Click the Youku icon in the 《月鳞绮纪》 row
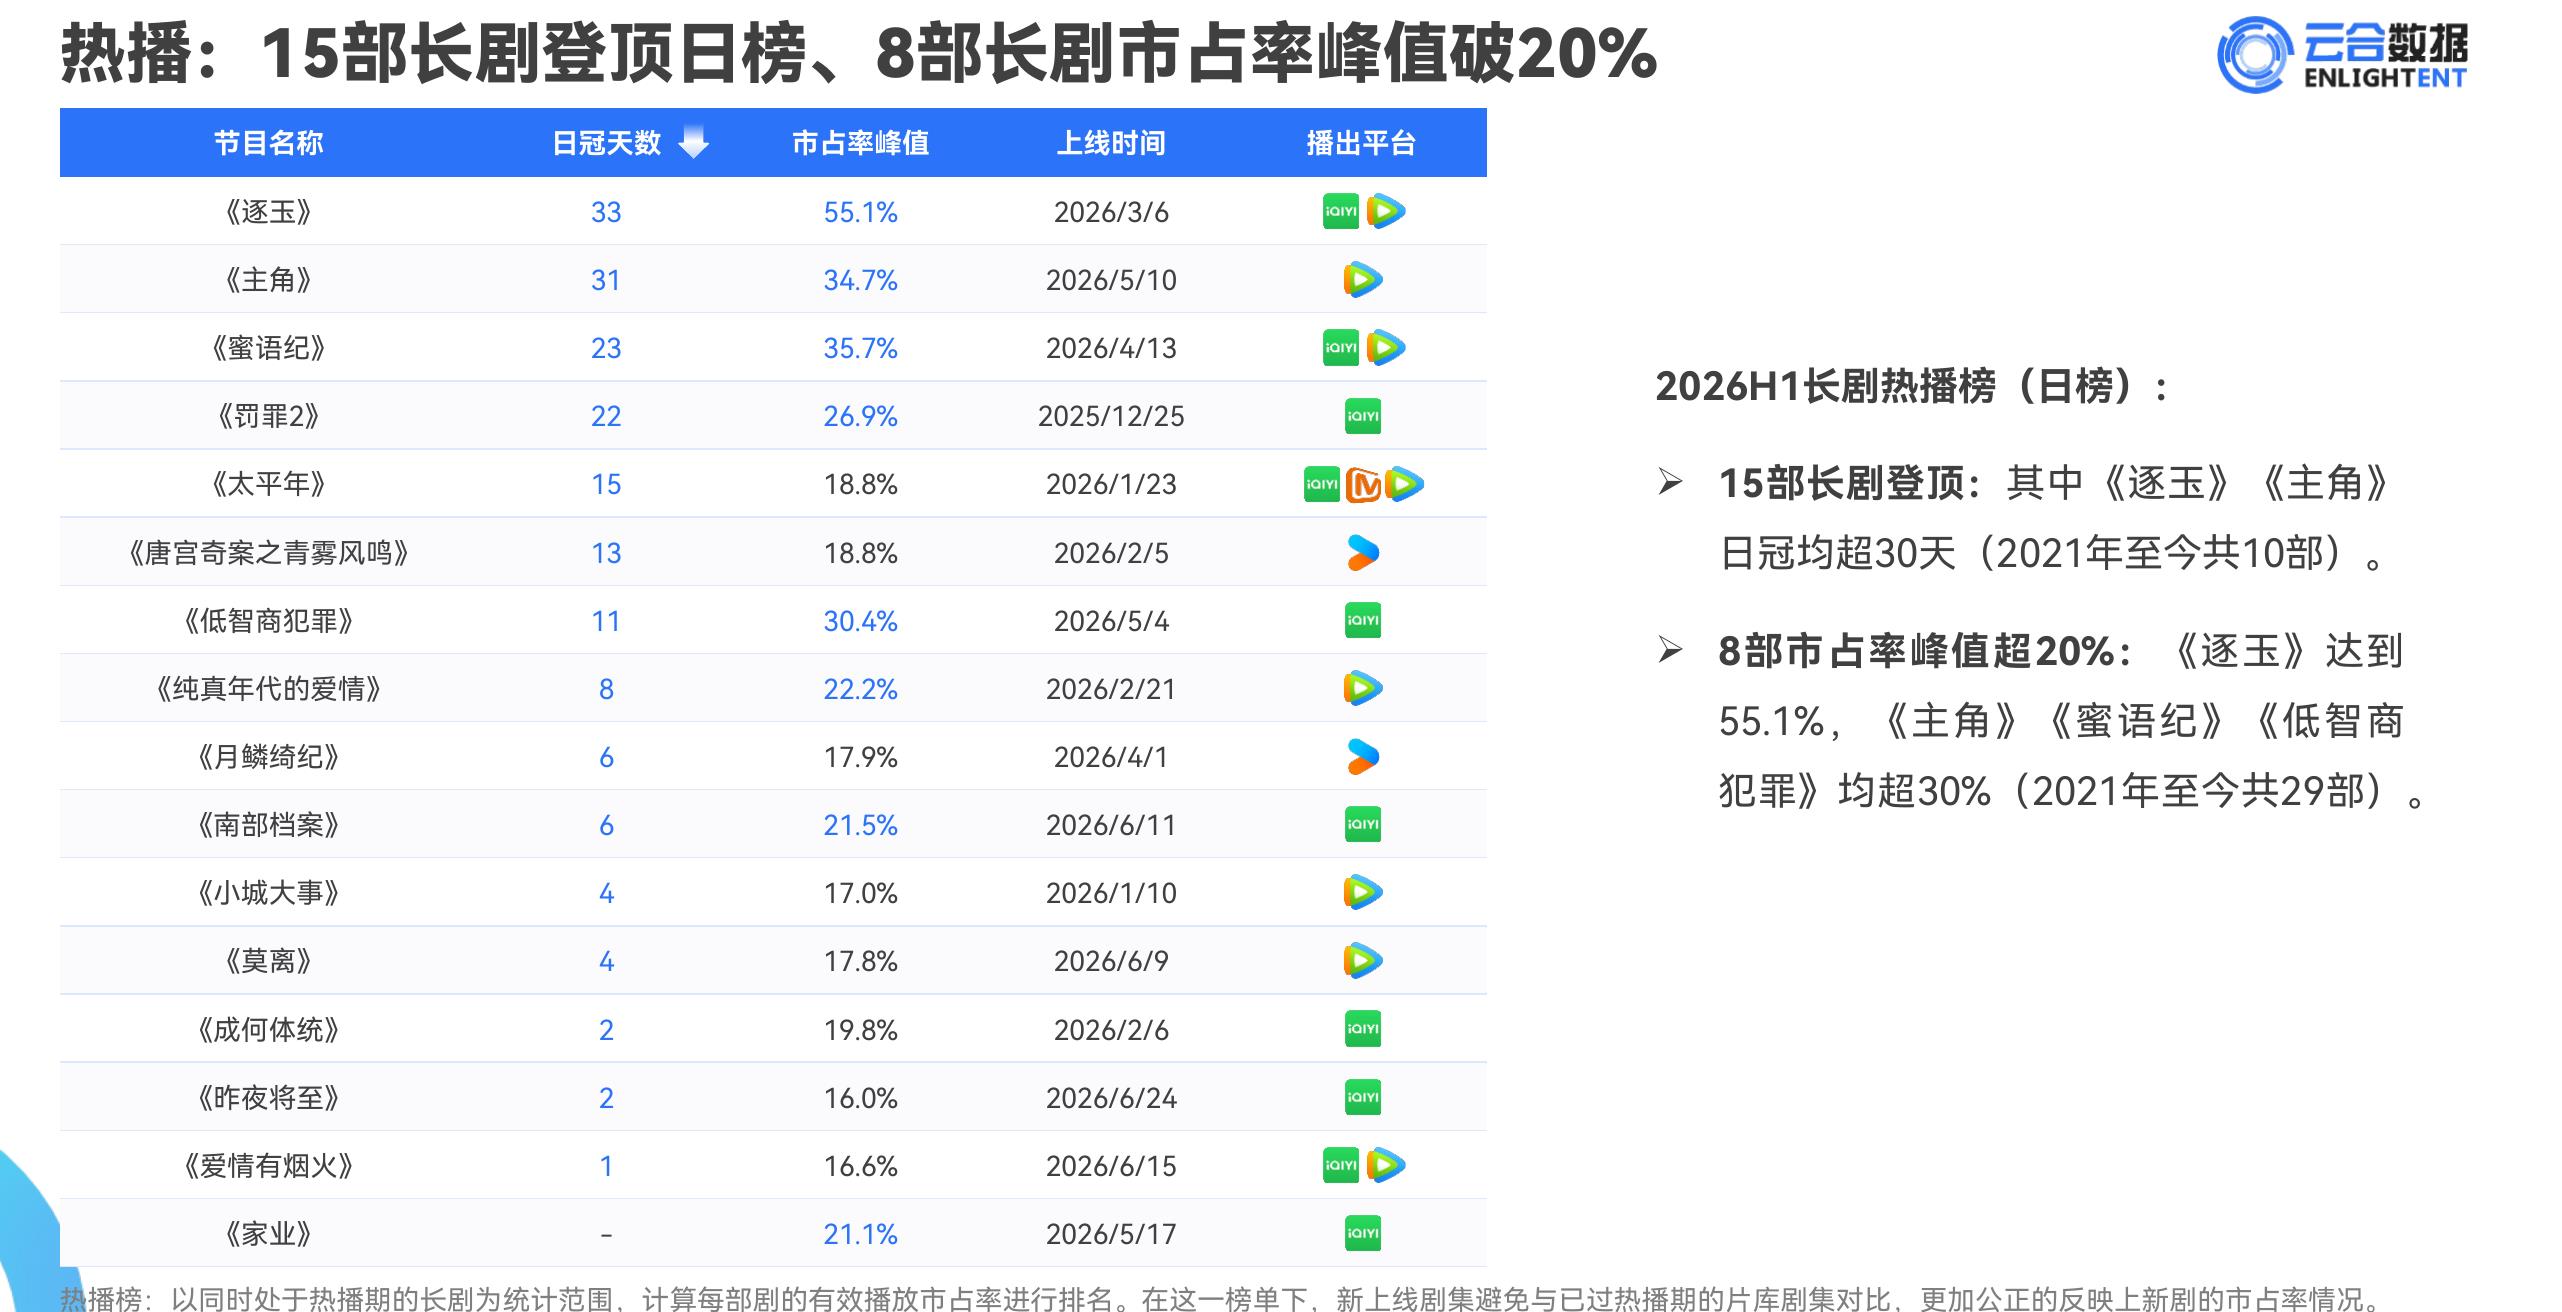 point(1362,756)
